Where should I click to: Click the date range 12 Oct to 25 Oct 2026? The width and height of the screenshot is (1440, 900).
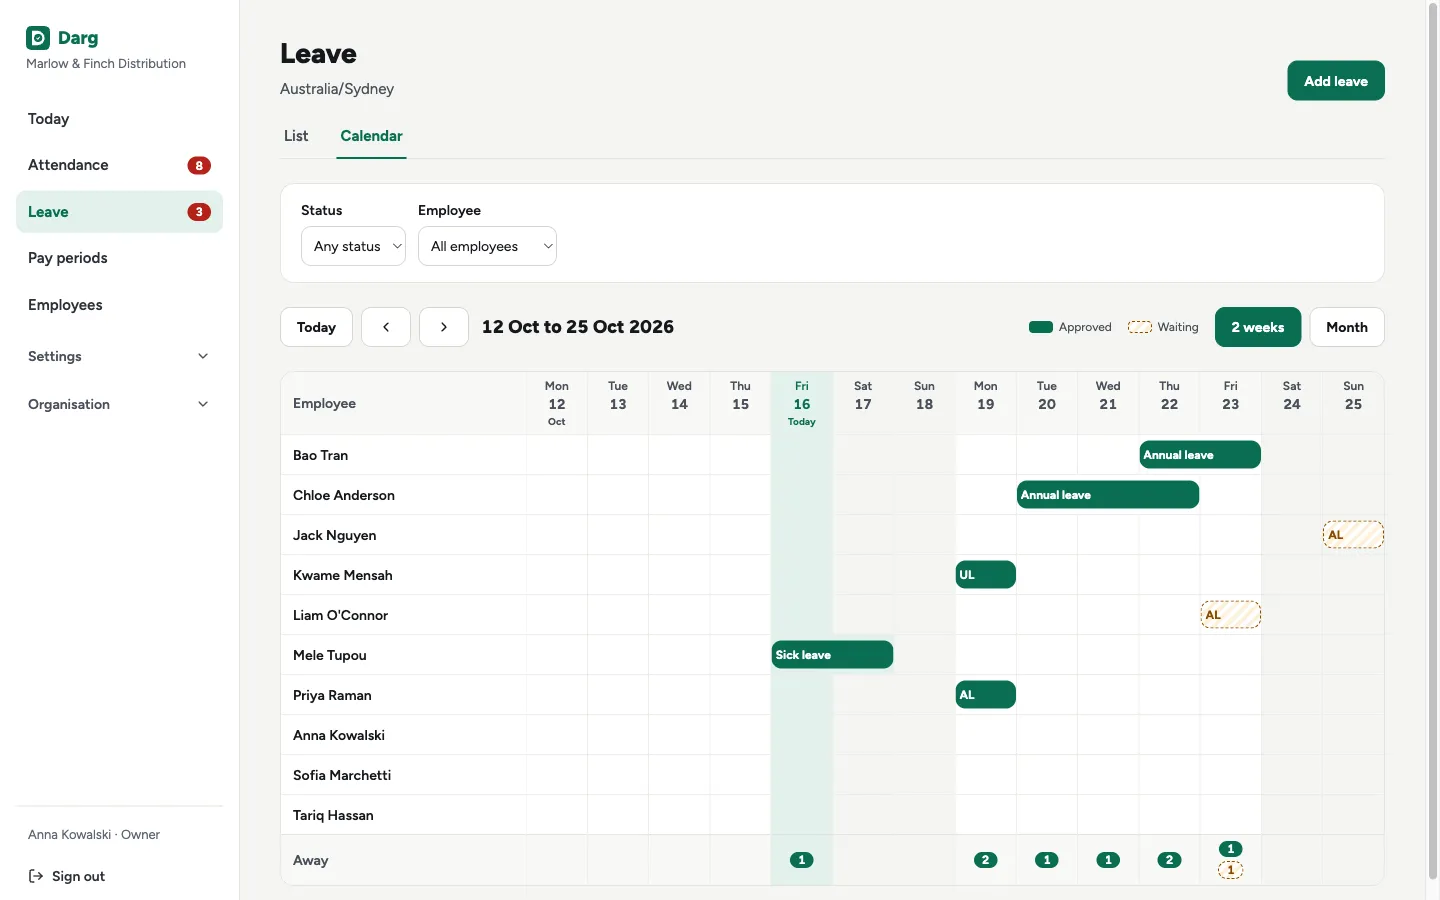578,327
